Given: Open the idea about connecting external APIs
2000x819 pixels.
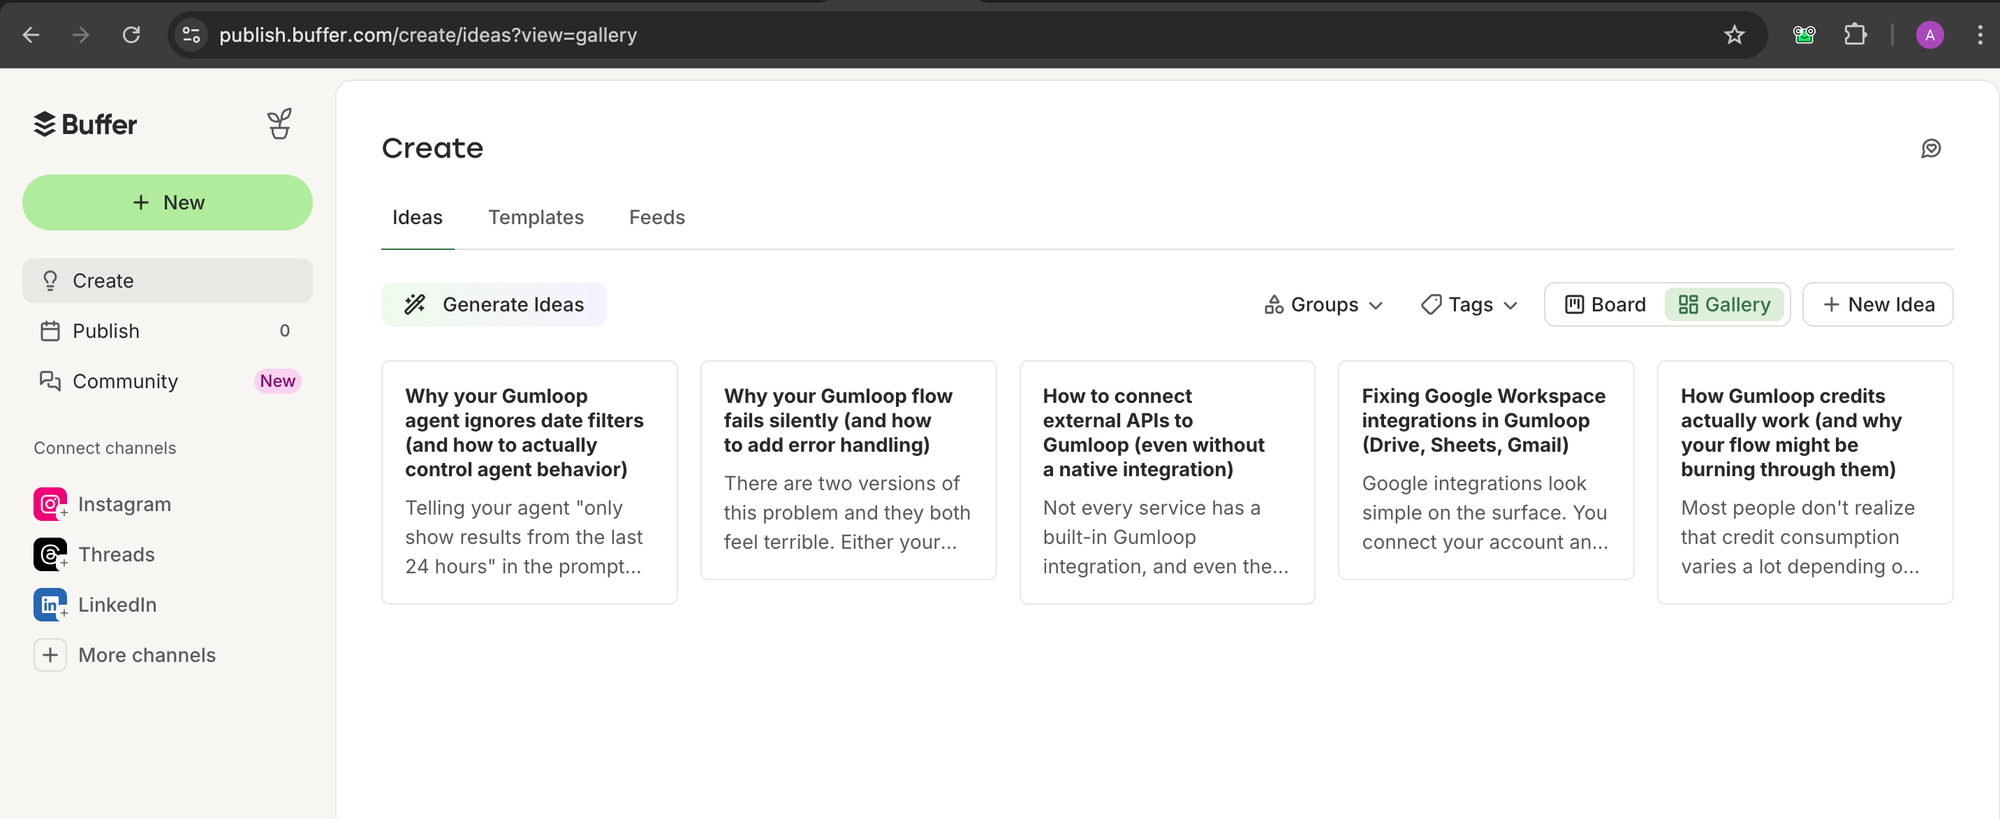Looking at the screenshot, I should click(x=1167, y=482).
